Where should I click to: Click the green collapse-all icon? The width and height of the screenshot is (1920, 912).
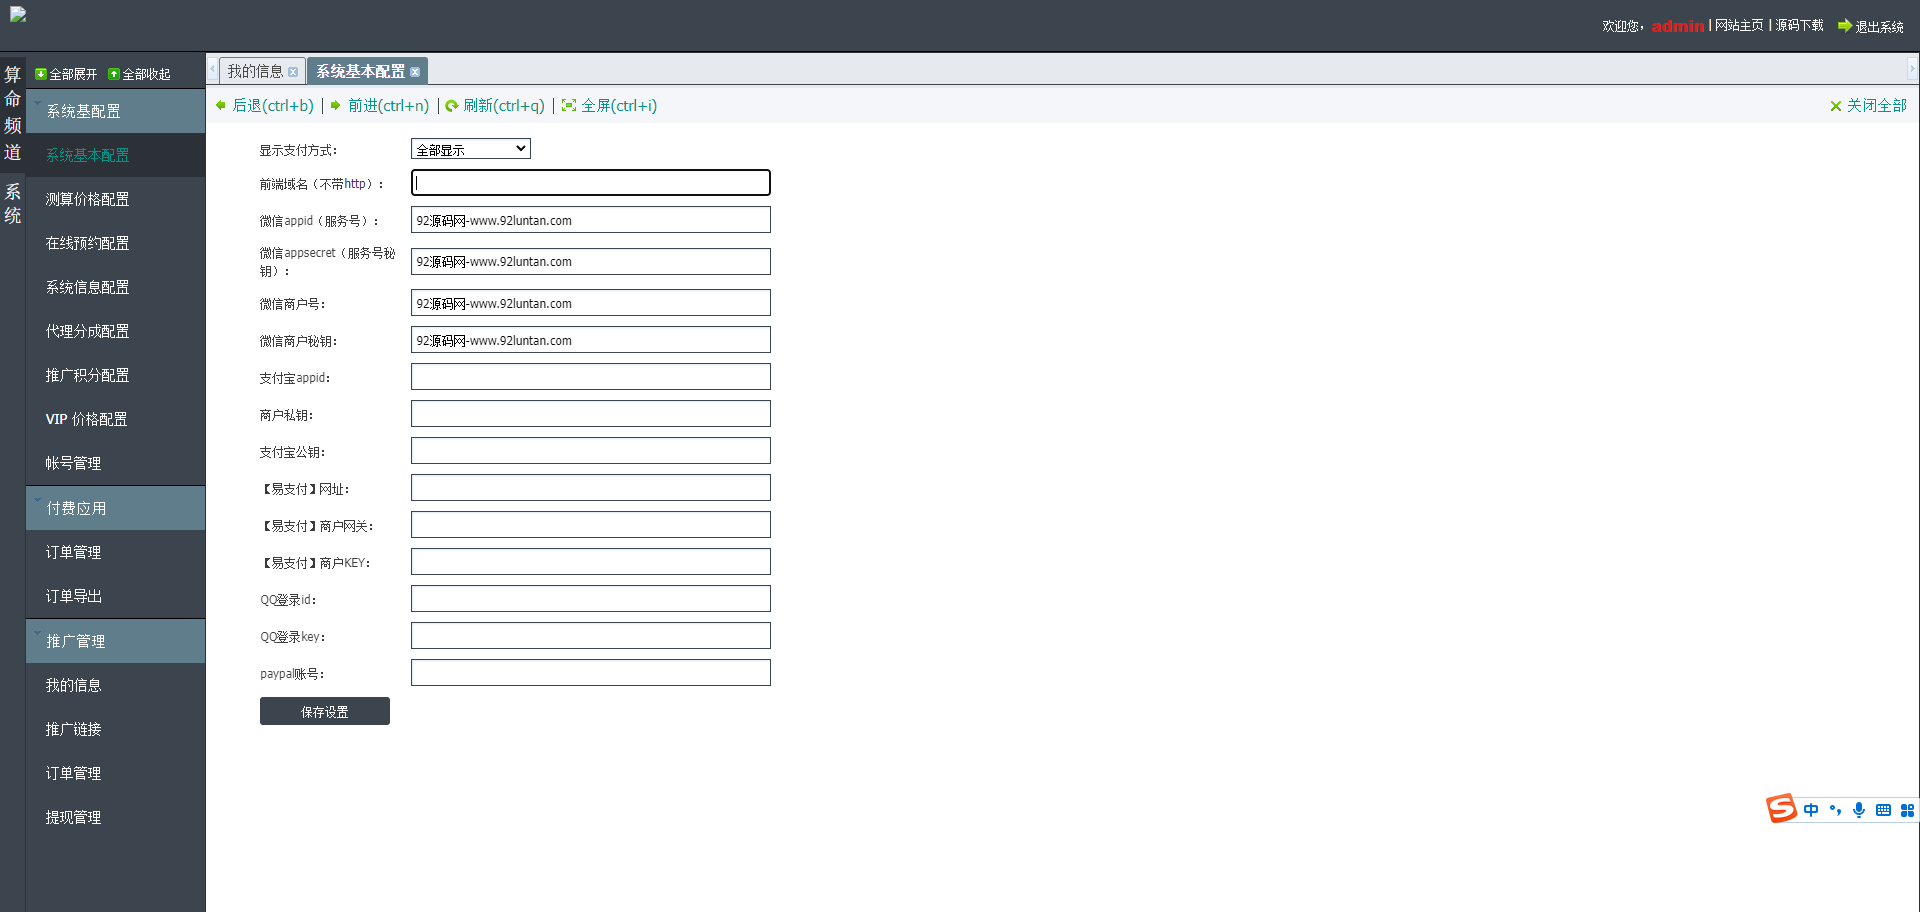coord(114,74)
